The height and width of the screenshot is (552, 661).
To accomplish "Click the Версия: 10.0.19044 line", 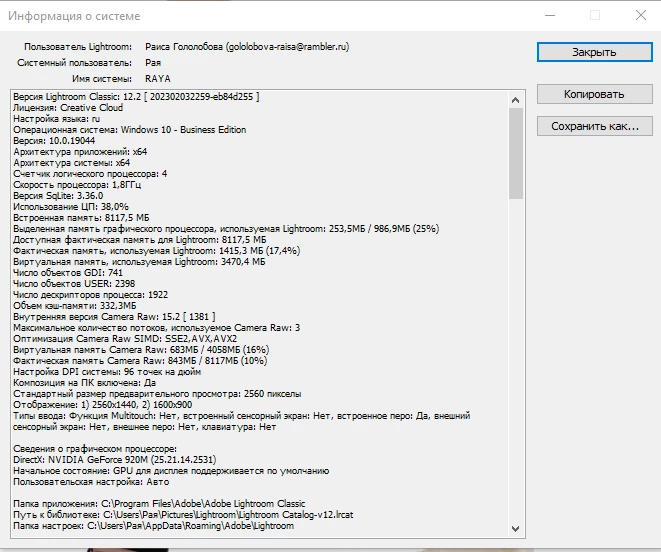I will 54,140.
